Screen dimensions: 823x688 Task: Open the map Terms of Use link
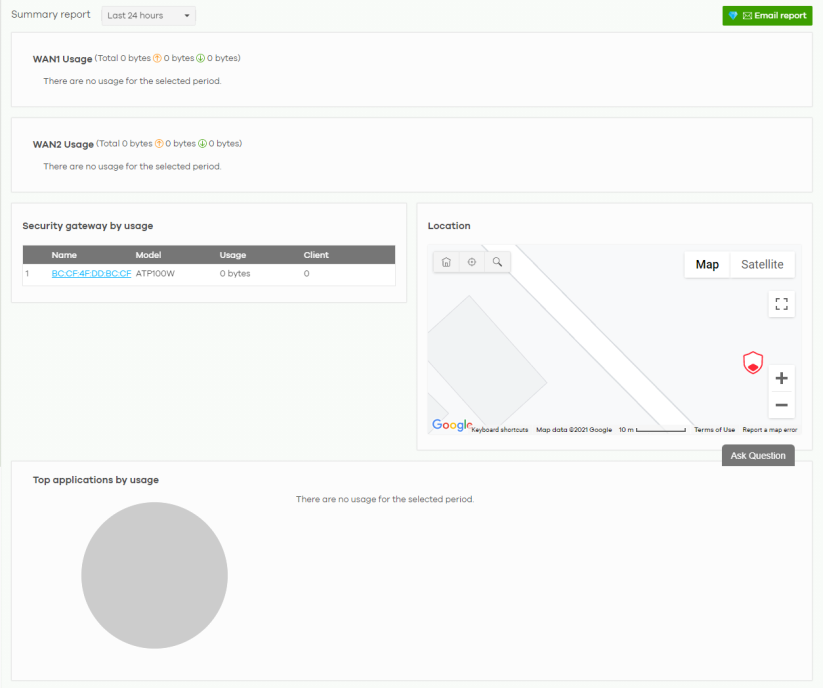pos(714,430)
